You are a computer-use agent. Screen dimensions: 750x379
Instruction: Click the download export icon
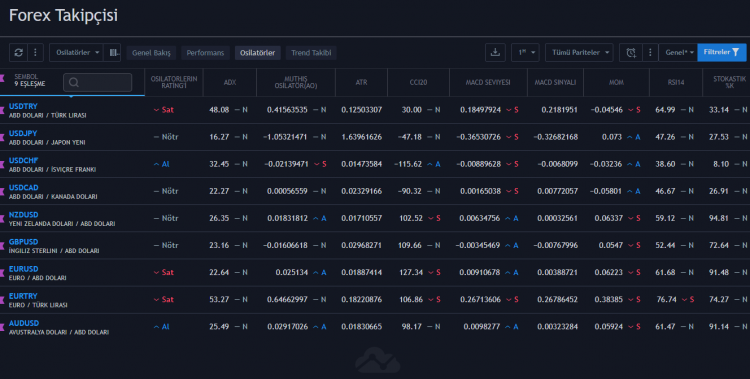pyautogui.click(x=495, y=53)
